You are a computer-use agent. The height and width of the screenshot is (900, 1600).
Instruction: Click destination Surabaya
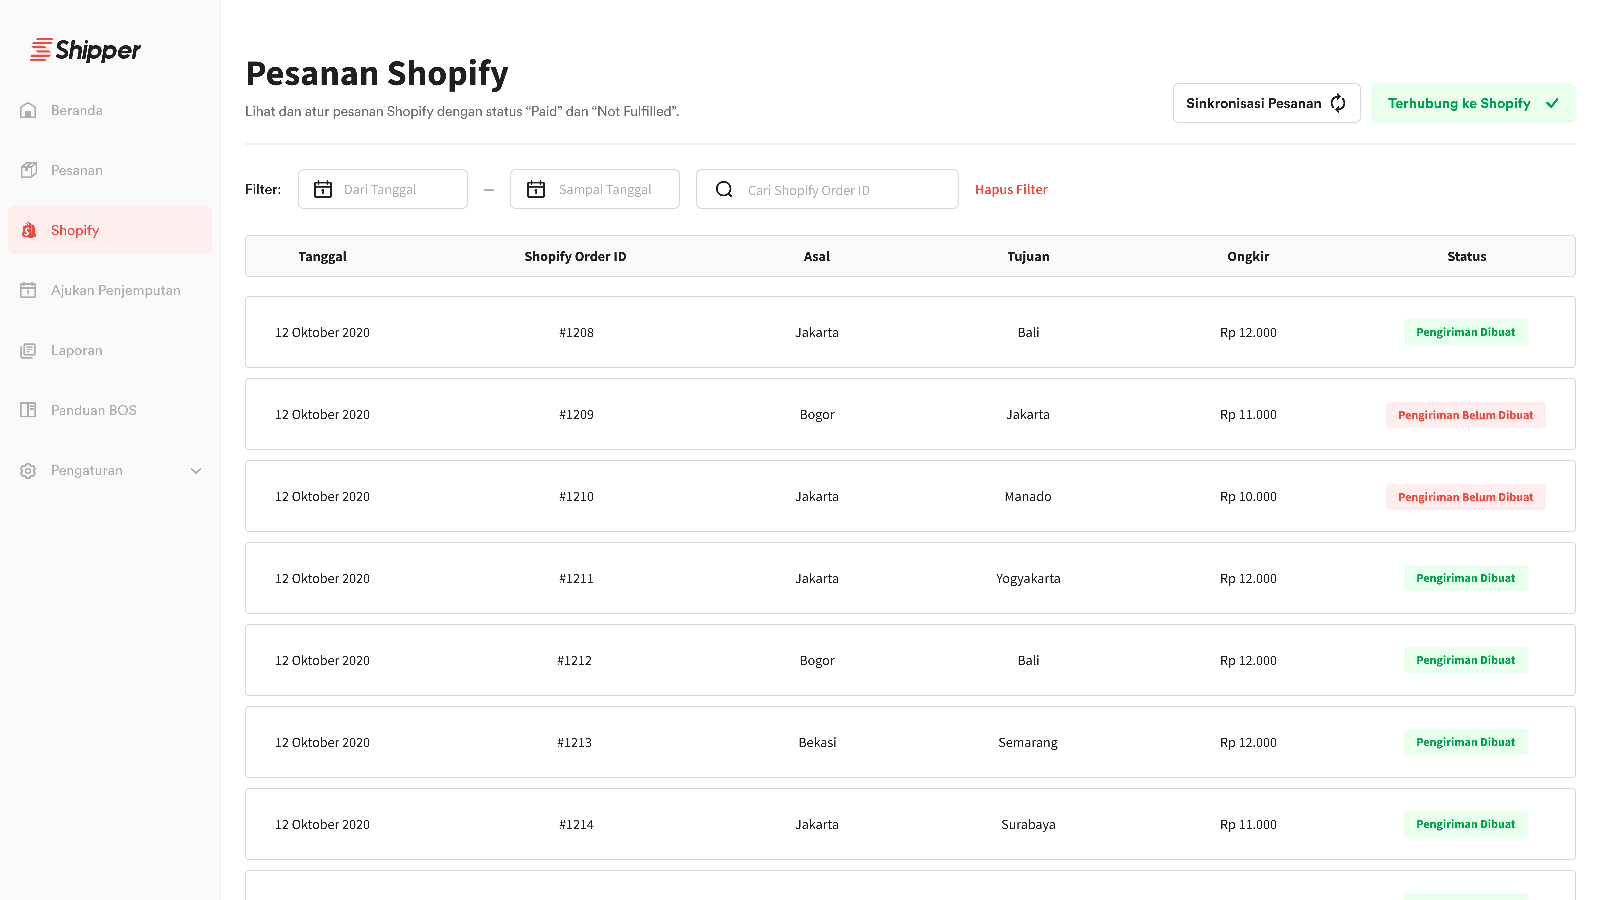pos(1028,824)
